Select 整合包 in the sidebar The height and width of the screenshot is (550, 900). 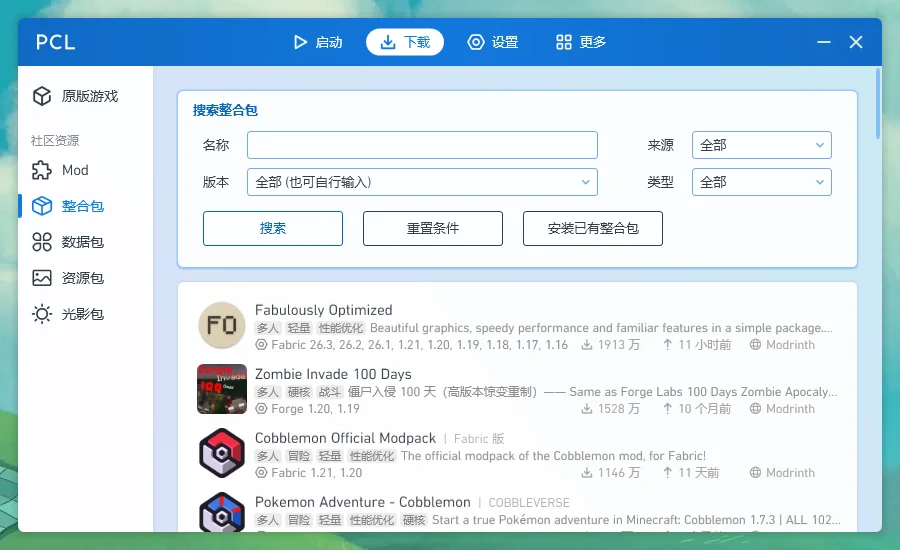86,206
